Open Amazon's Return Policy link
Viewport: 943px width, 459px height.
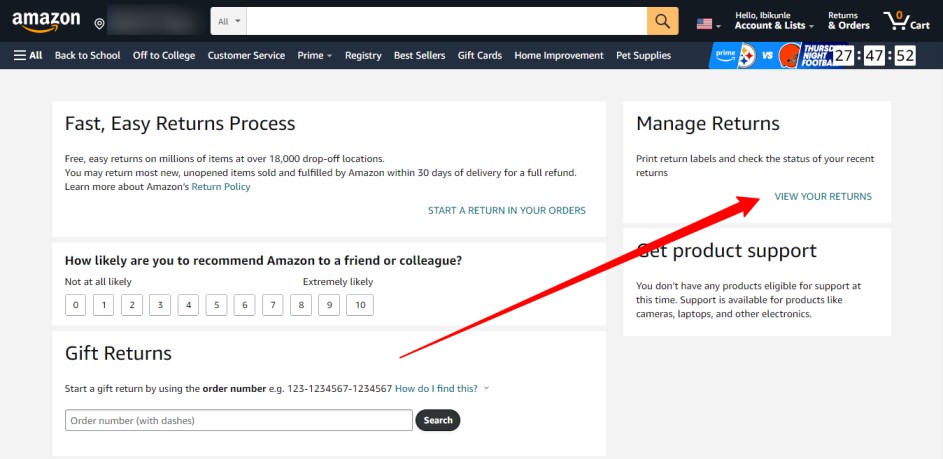(221, 187)
